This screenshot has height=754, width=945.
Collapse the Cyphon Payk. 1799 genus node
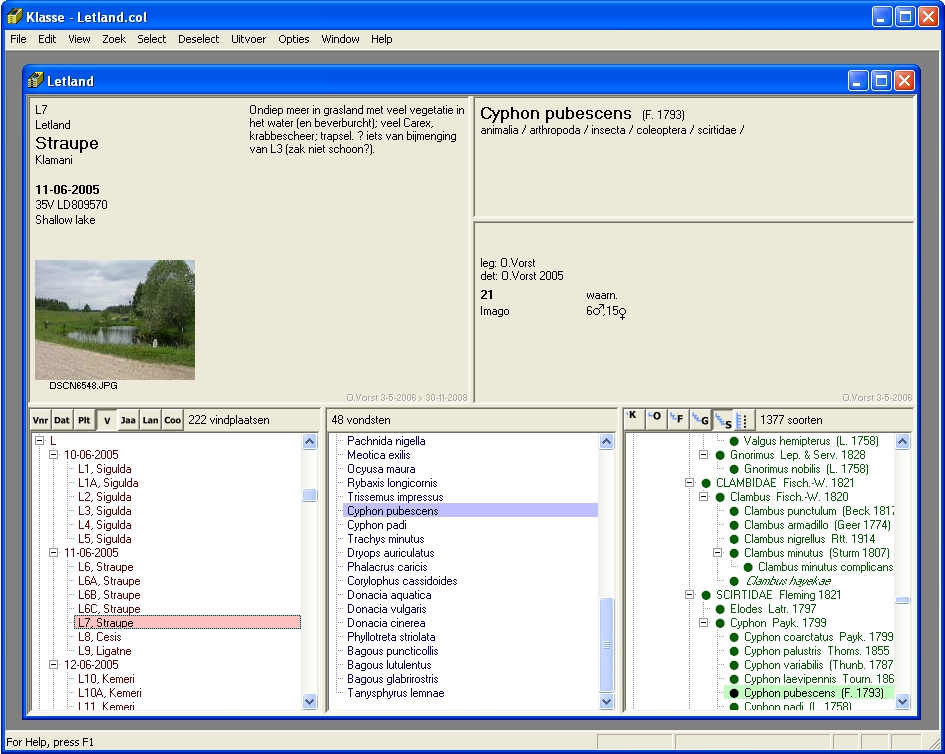704,623
